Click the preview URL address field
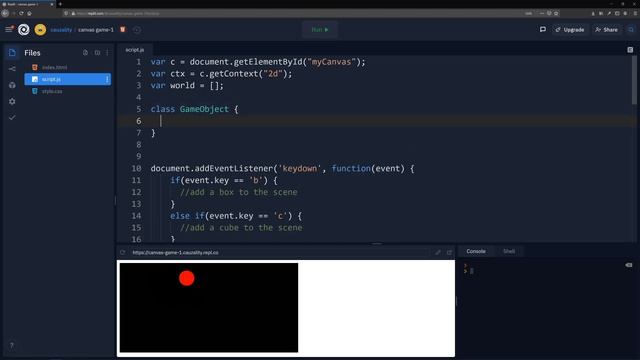 [280, 252]
